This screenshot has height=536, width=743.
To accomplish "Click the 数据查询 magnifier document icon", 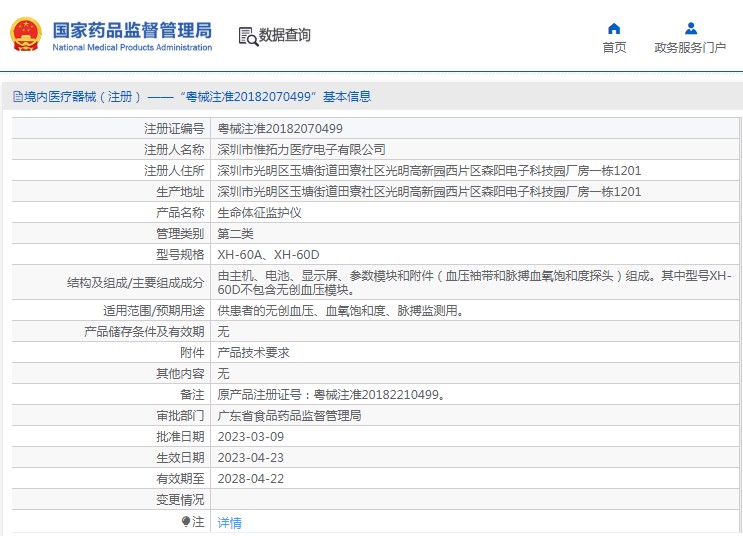I will 247,36.
